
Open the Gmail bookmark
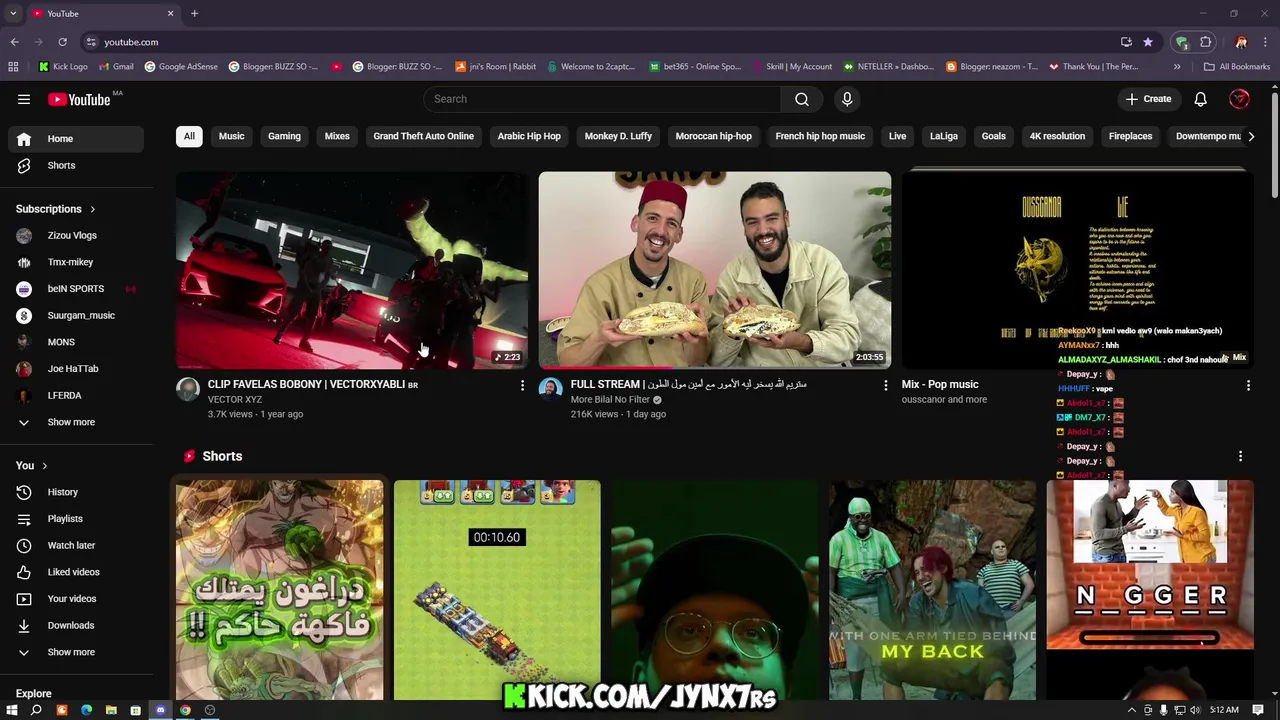click(114, 67)
